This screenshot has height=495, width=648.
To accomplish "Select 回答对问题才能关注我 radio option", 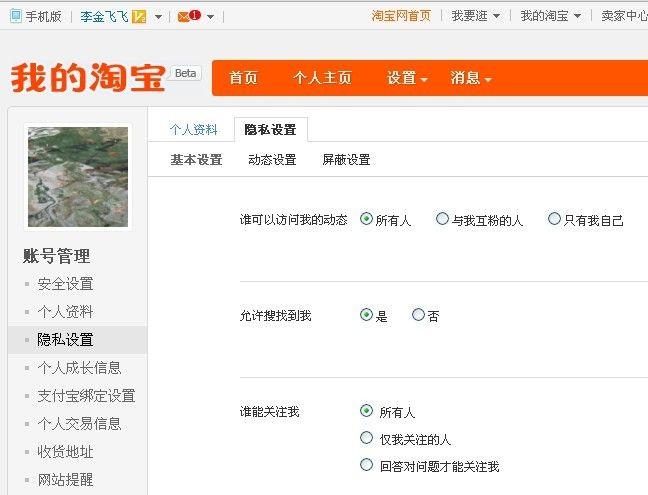I will pyautogui.click(x=366, y=464).
